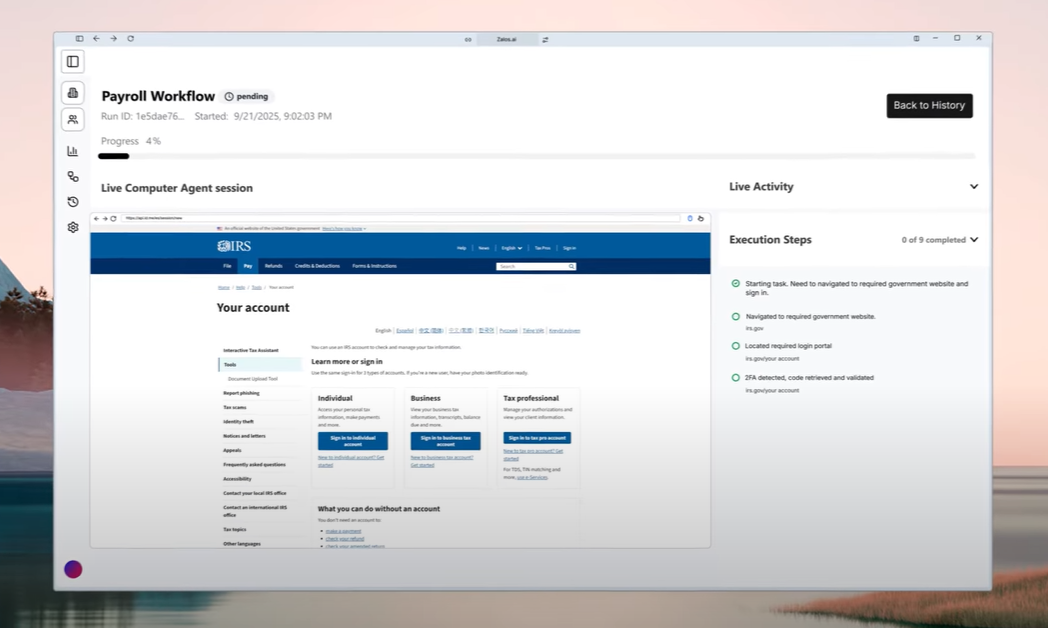Click the workflow progress bar
Image resolution: width=1048 pixels, height=628 pixels.
tap(536, 156)
